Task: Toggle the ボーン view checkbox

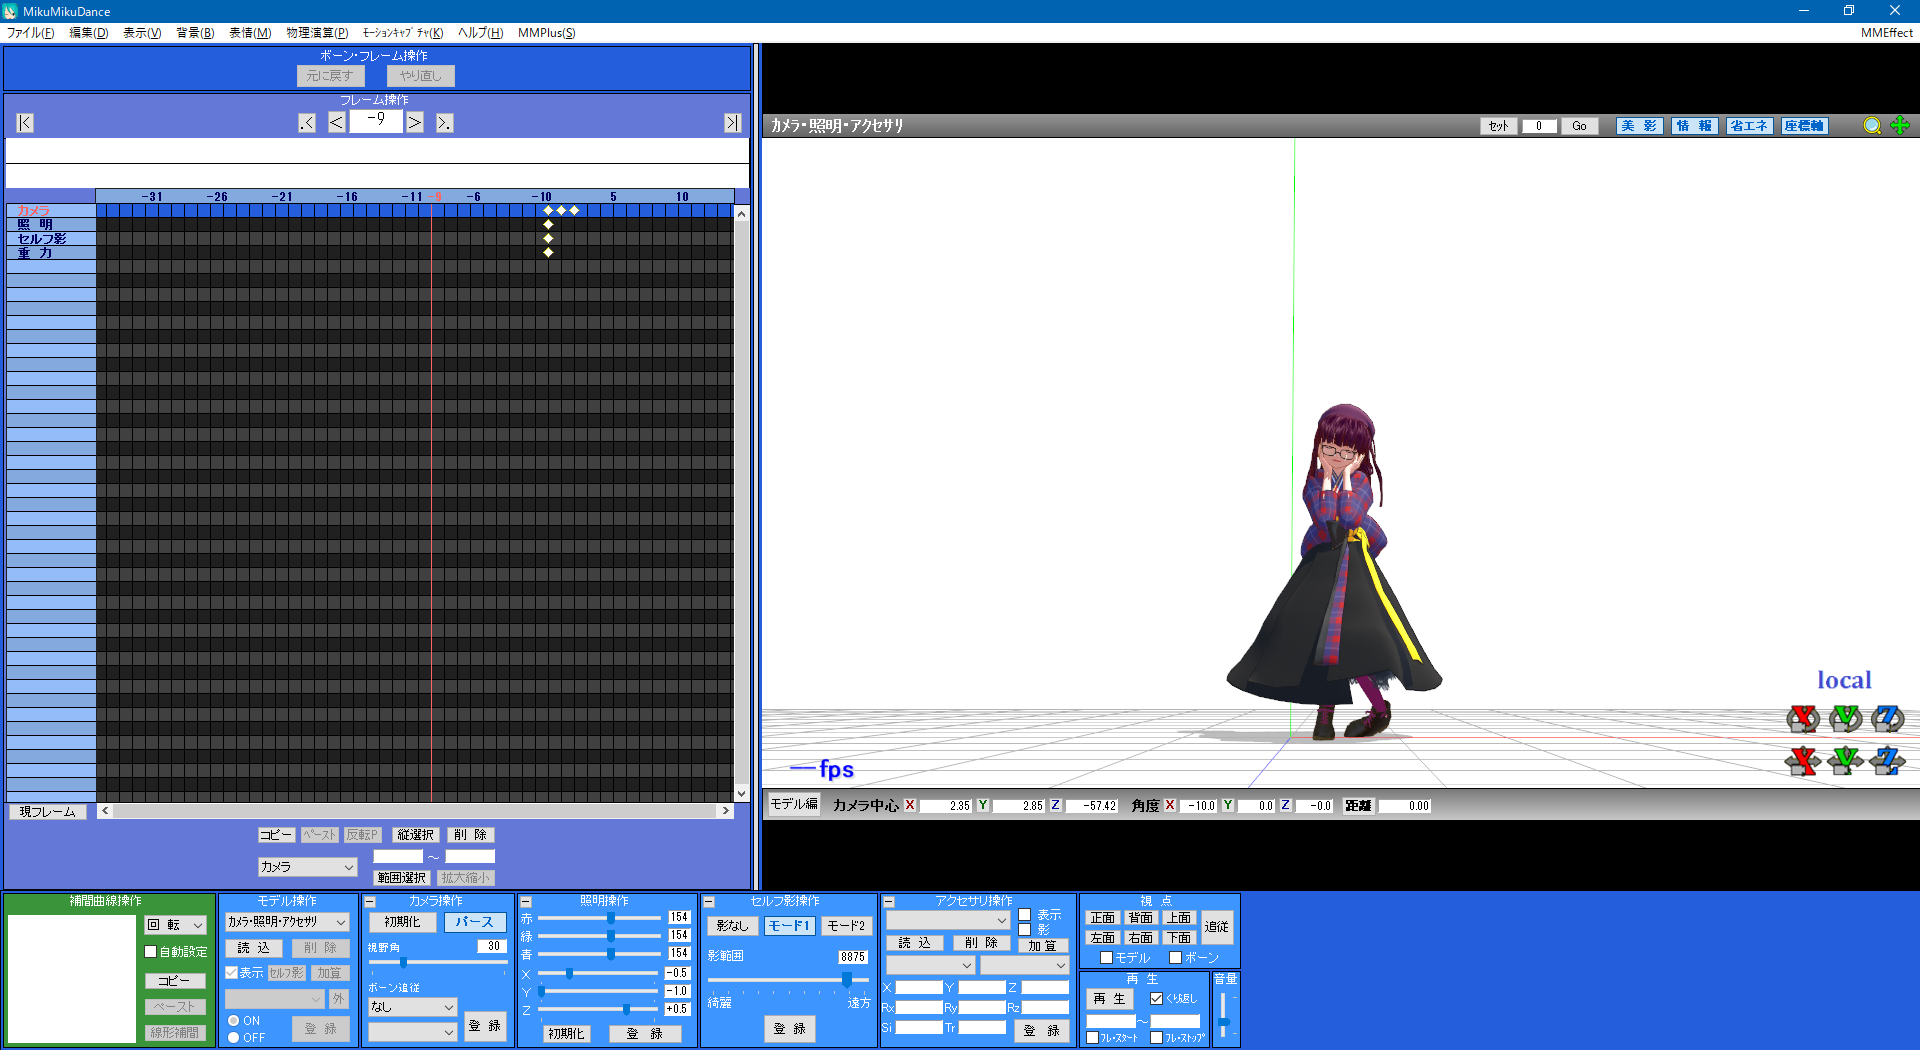Action: 1176,958
